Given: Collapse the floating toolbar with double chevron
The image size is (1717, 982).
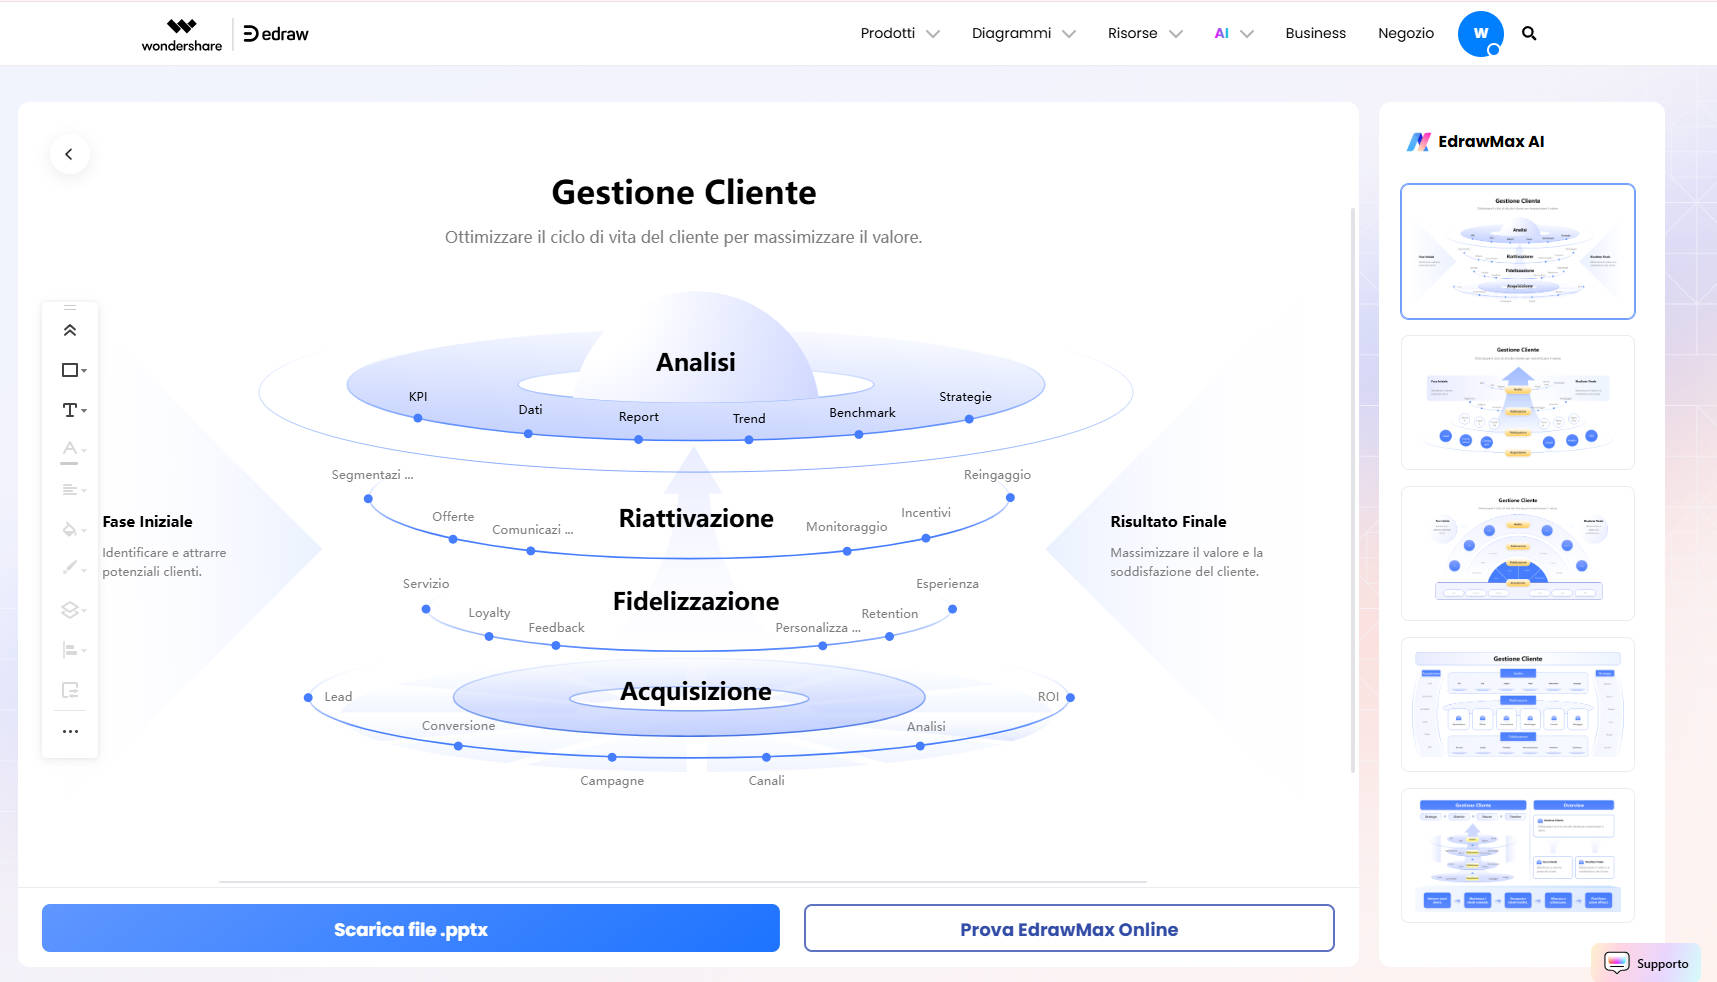Looking at the screenshot, I should point(70,330).
